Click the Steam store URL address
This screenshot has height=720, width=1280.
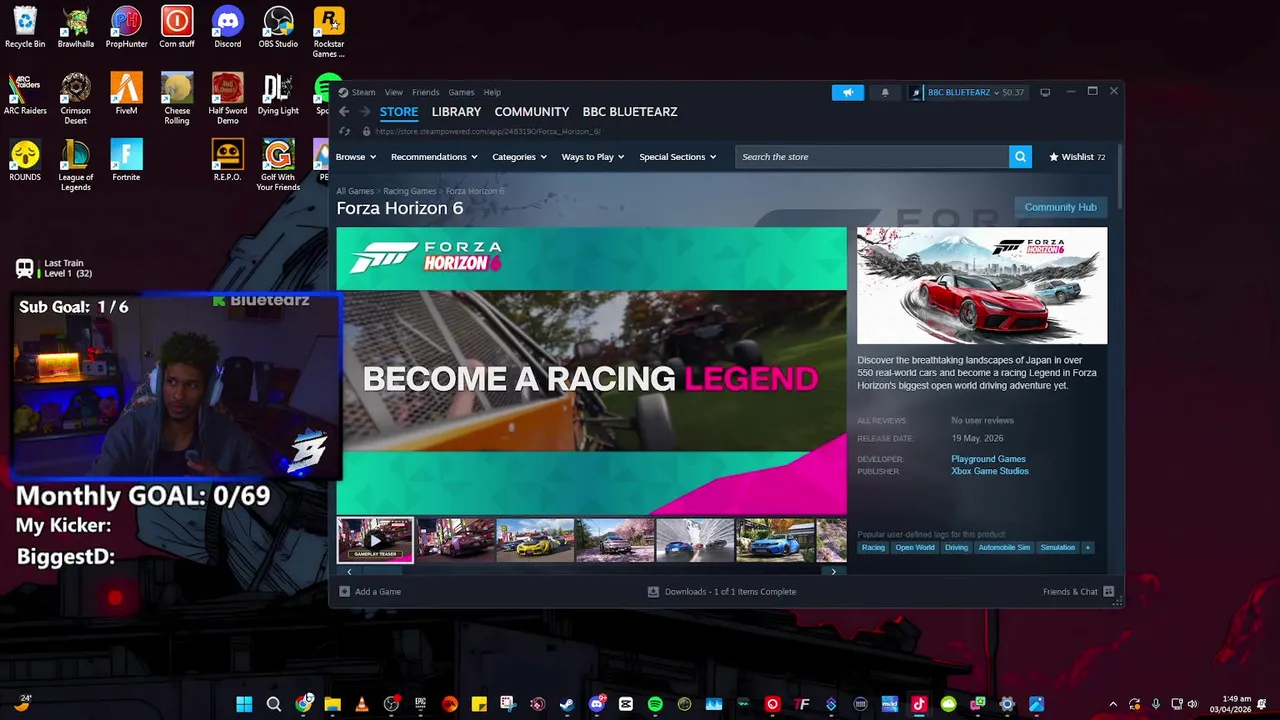488,131
